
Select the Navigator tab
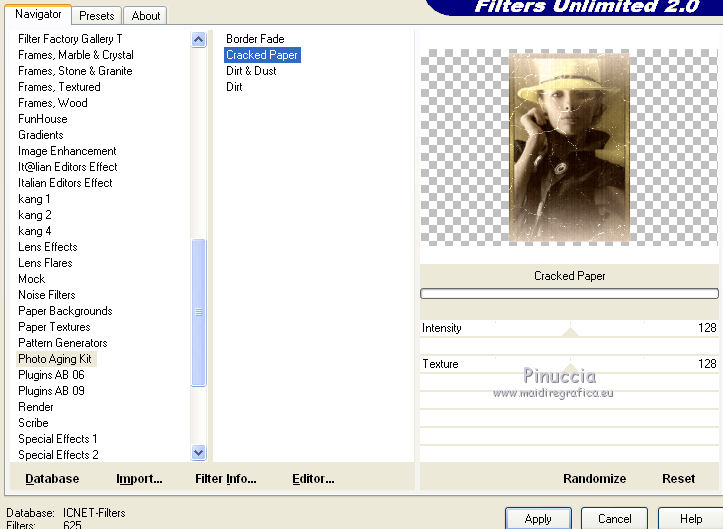tap(38, 14)
